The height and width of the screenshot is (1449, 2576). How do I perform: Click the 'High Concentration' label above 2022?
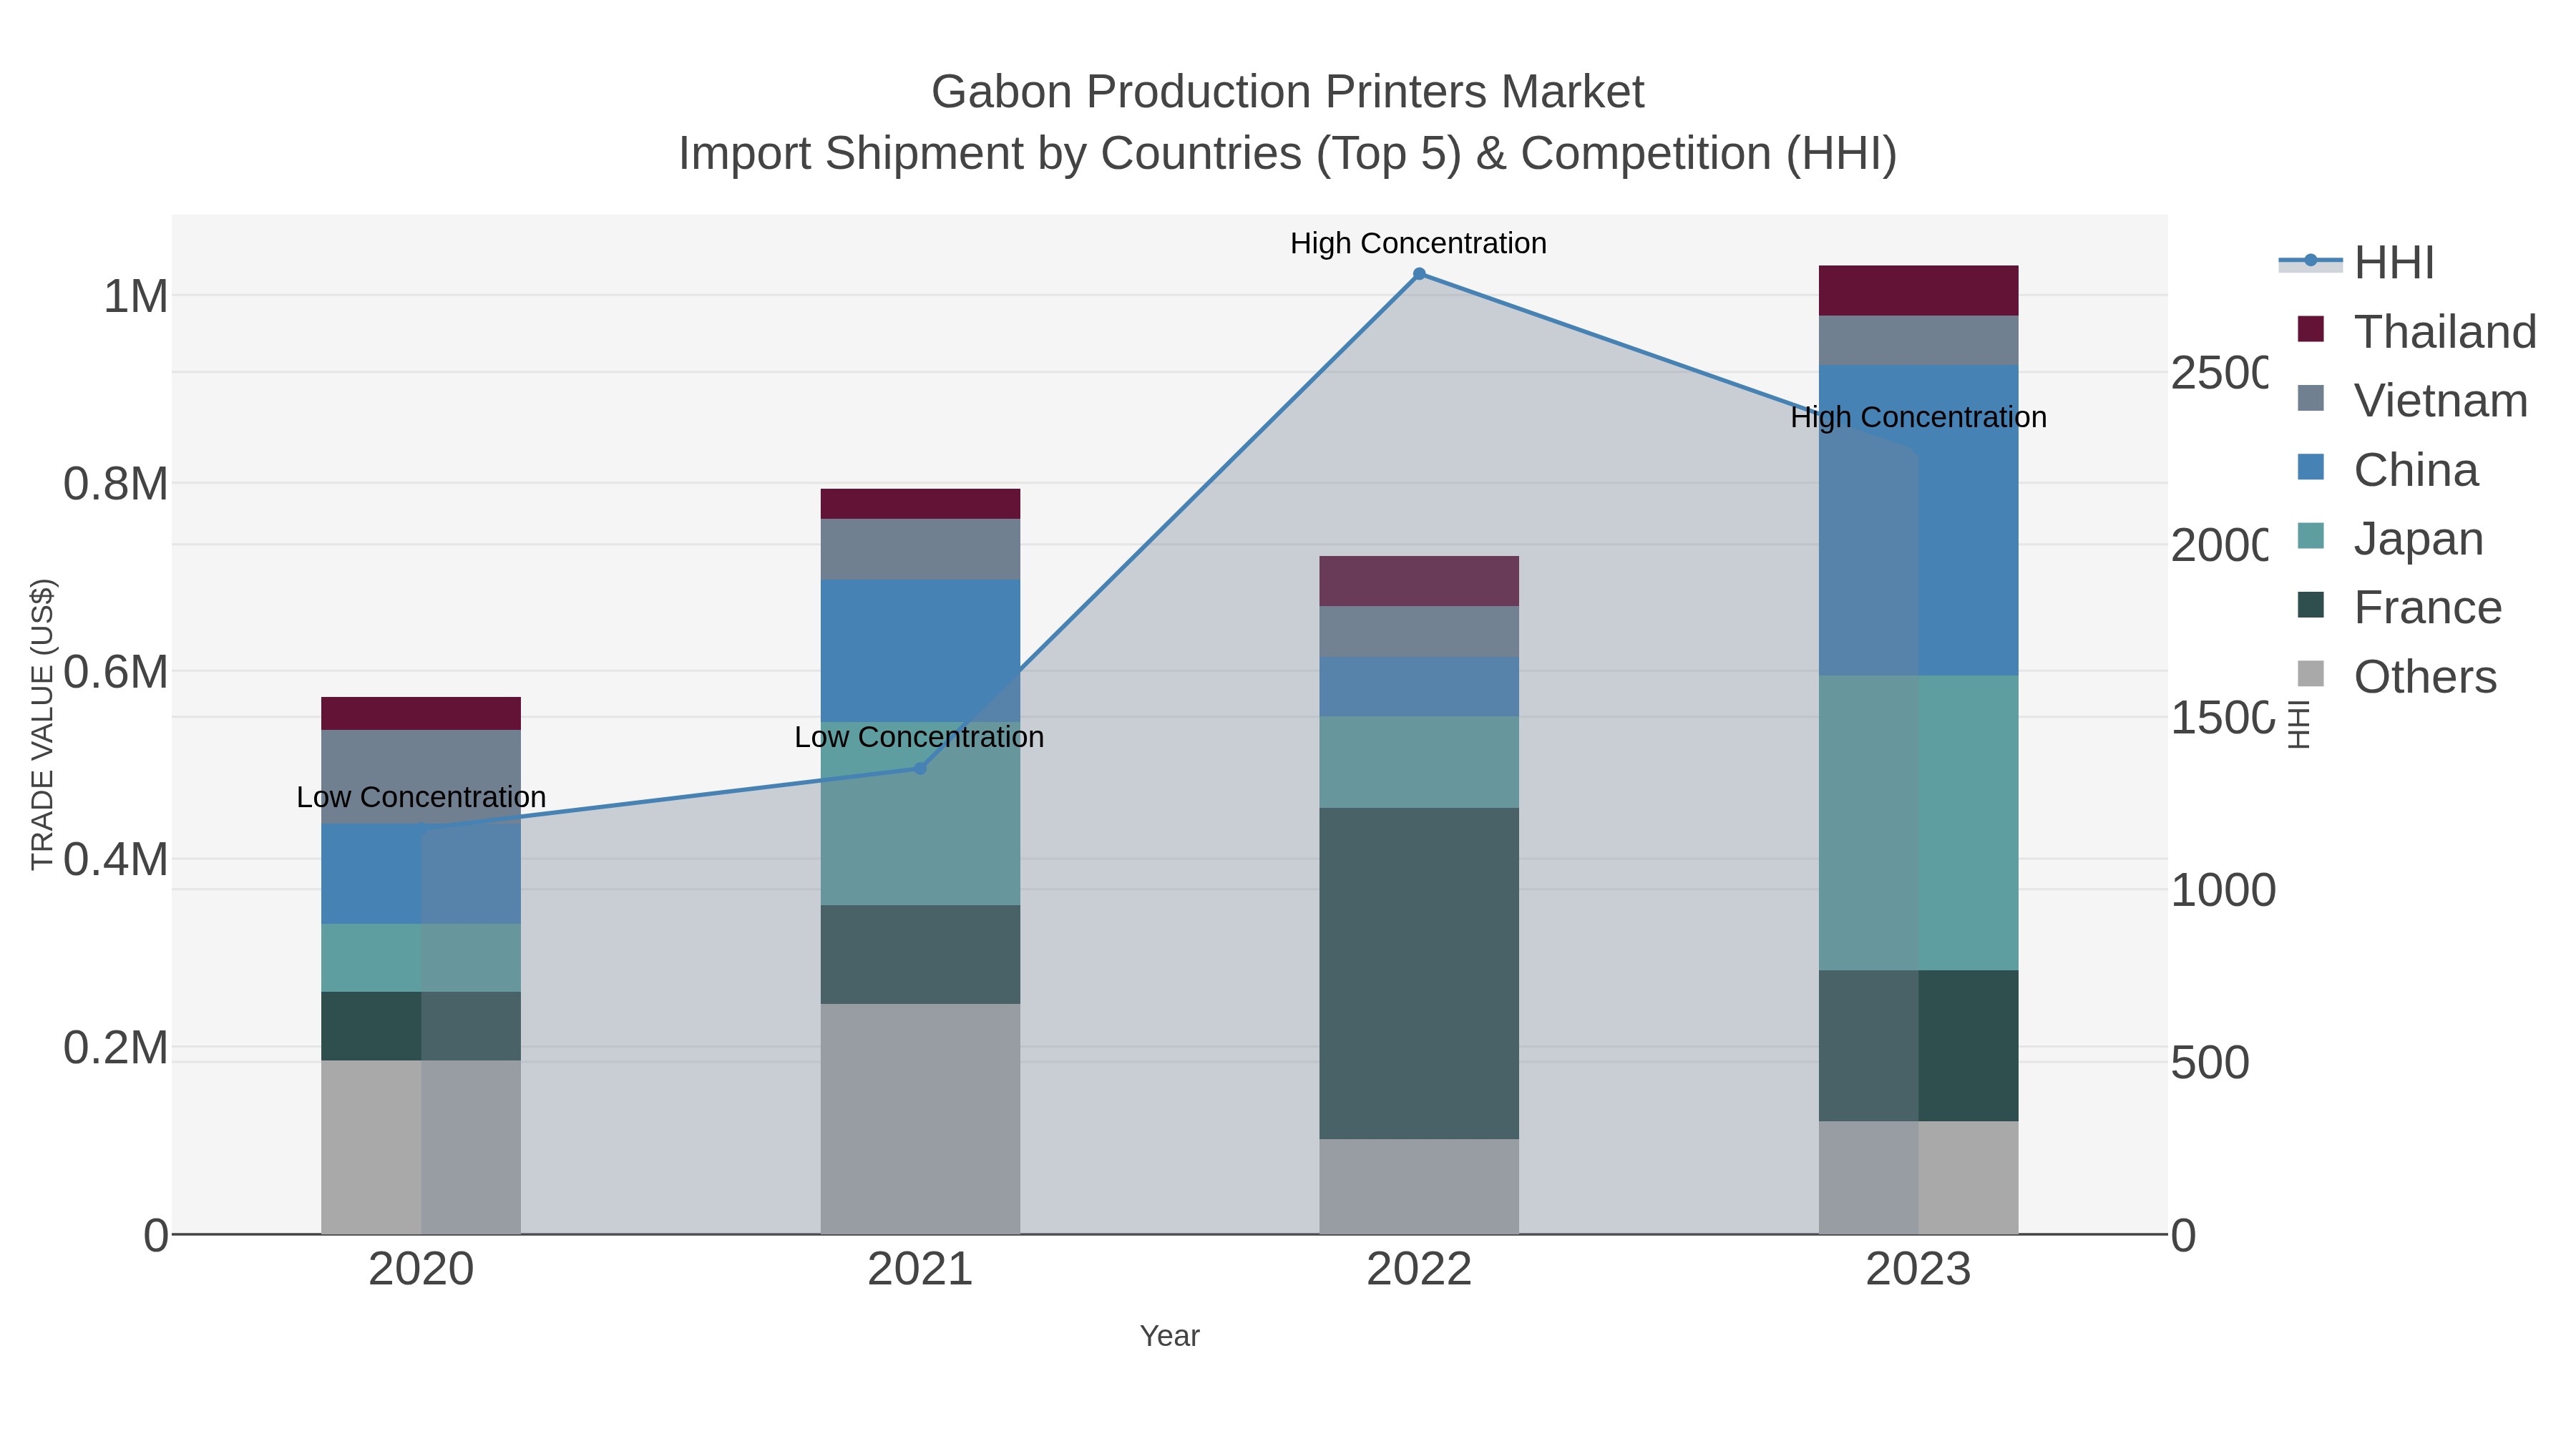point(1418,243)
